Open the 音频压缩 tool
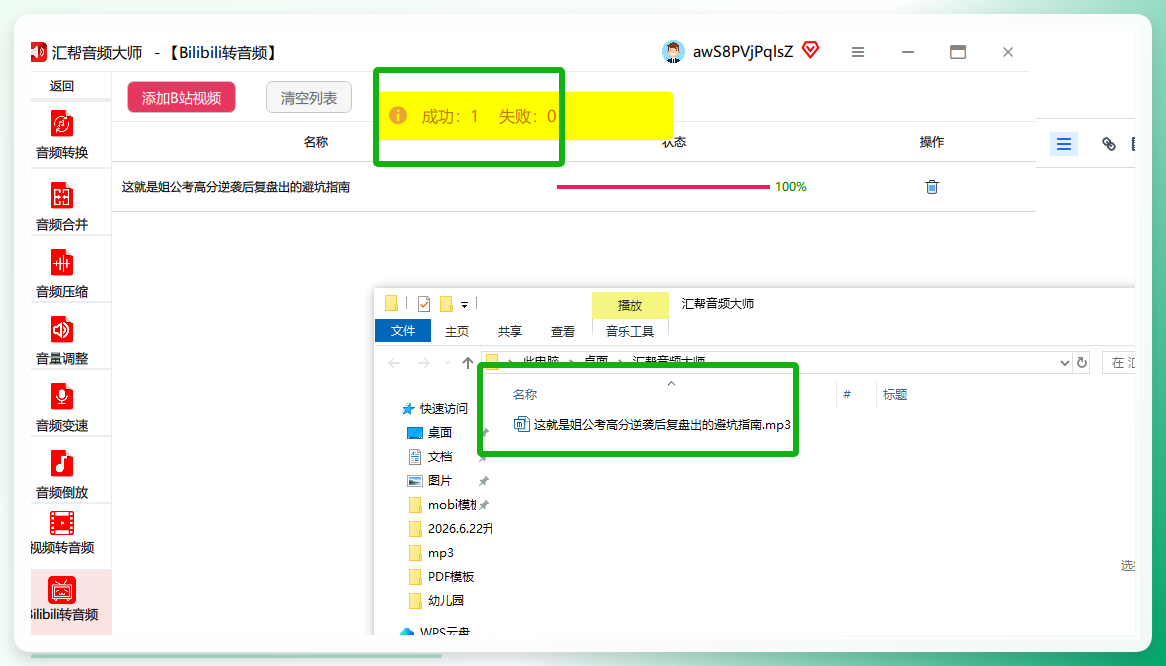Image resolution: width=1166 pixels, height=666 pixels. [62, 274]
